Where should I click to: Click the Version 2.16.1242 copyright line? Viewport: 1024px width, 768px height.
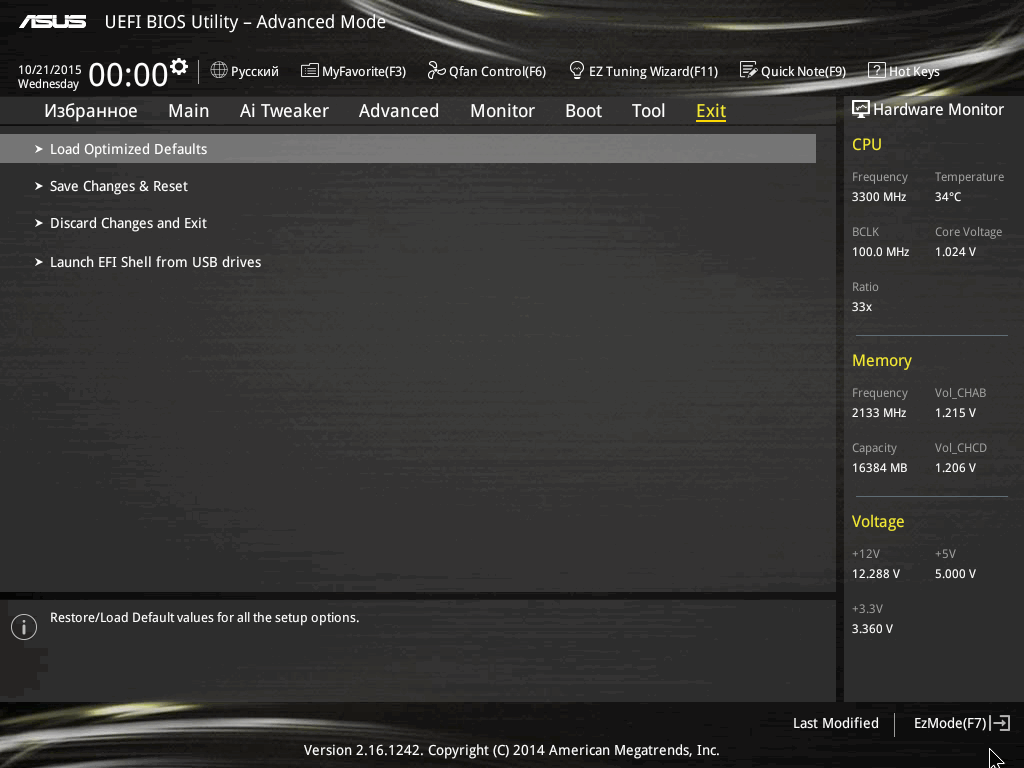click(x=511, y=750)
